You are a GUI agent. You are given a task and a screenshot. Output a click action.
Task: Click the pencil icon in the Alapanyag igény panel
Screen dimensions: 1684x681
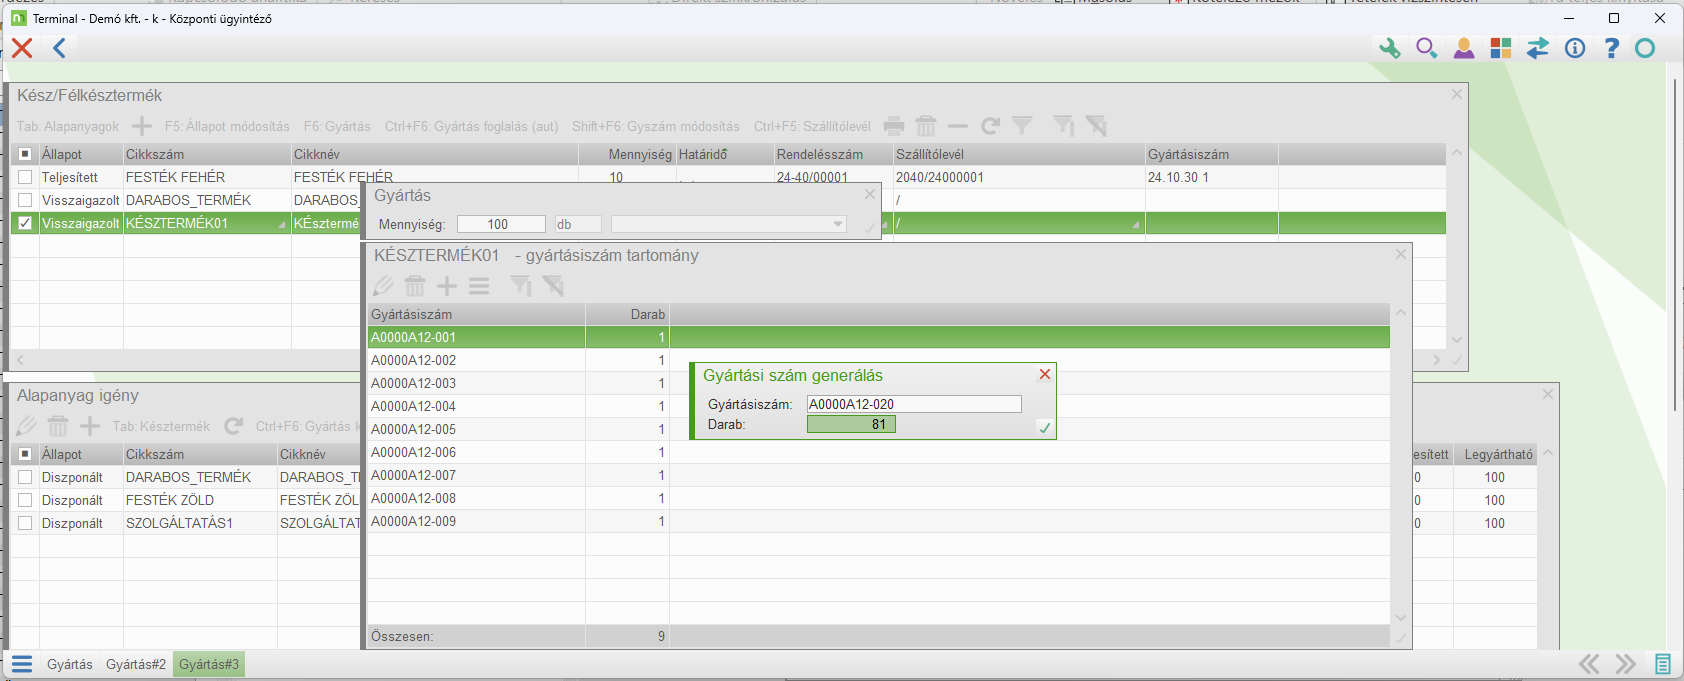(26, 426)
